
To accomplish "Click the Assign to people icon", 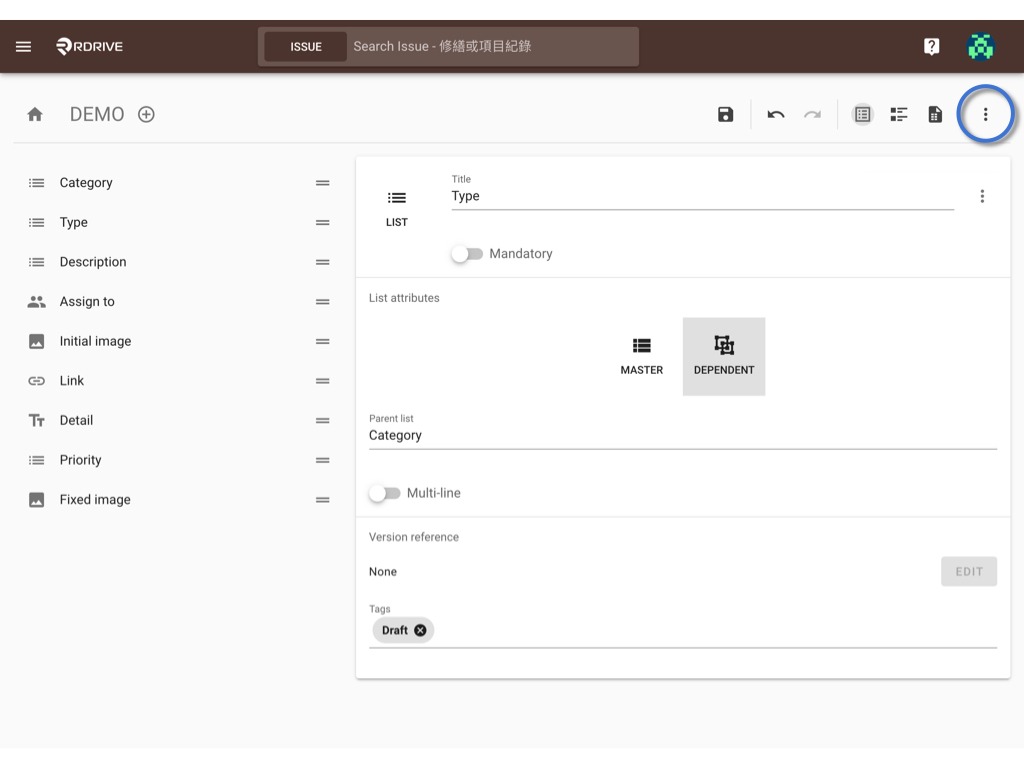I will [x=37, y=302].
